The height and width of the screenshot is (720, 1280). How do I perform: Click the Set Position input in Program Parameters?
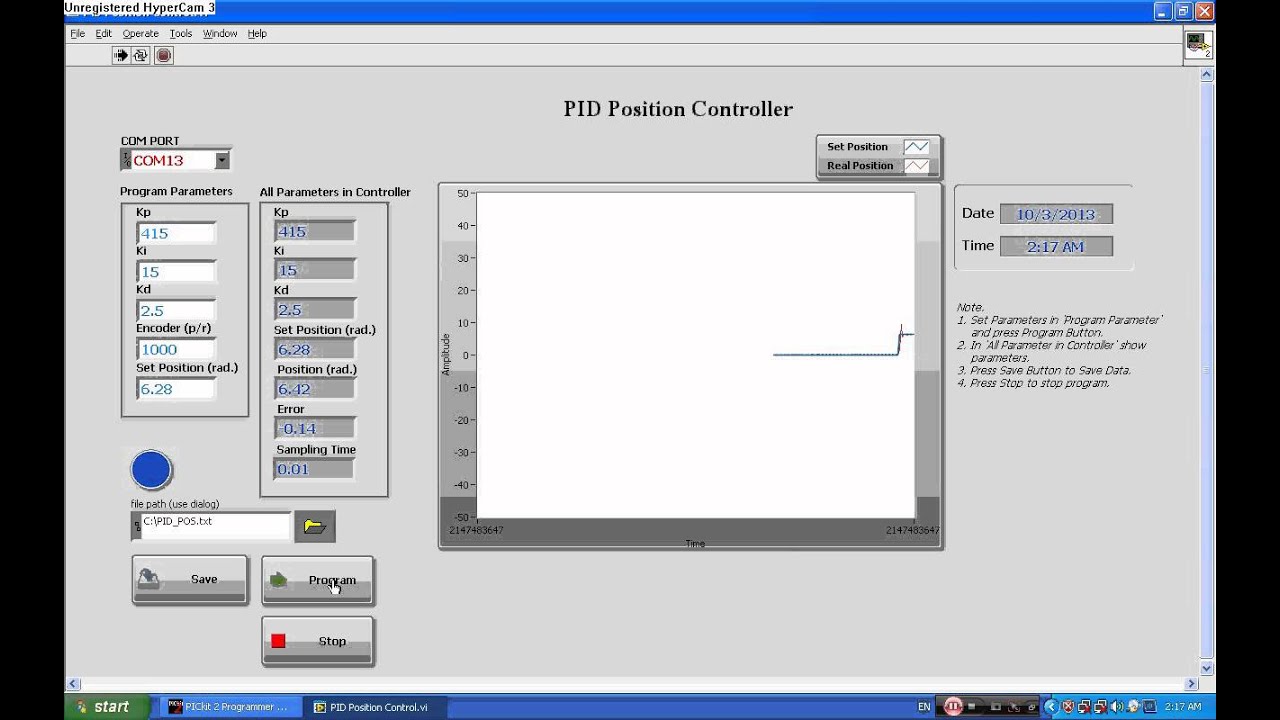tap(176, 389)
